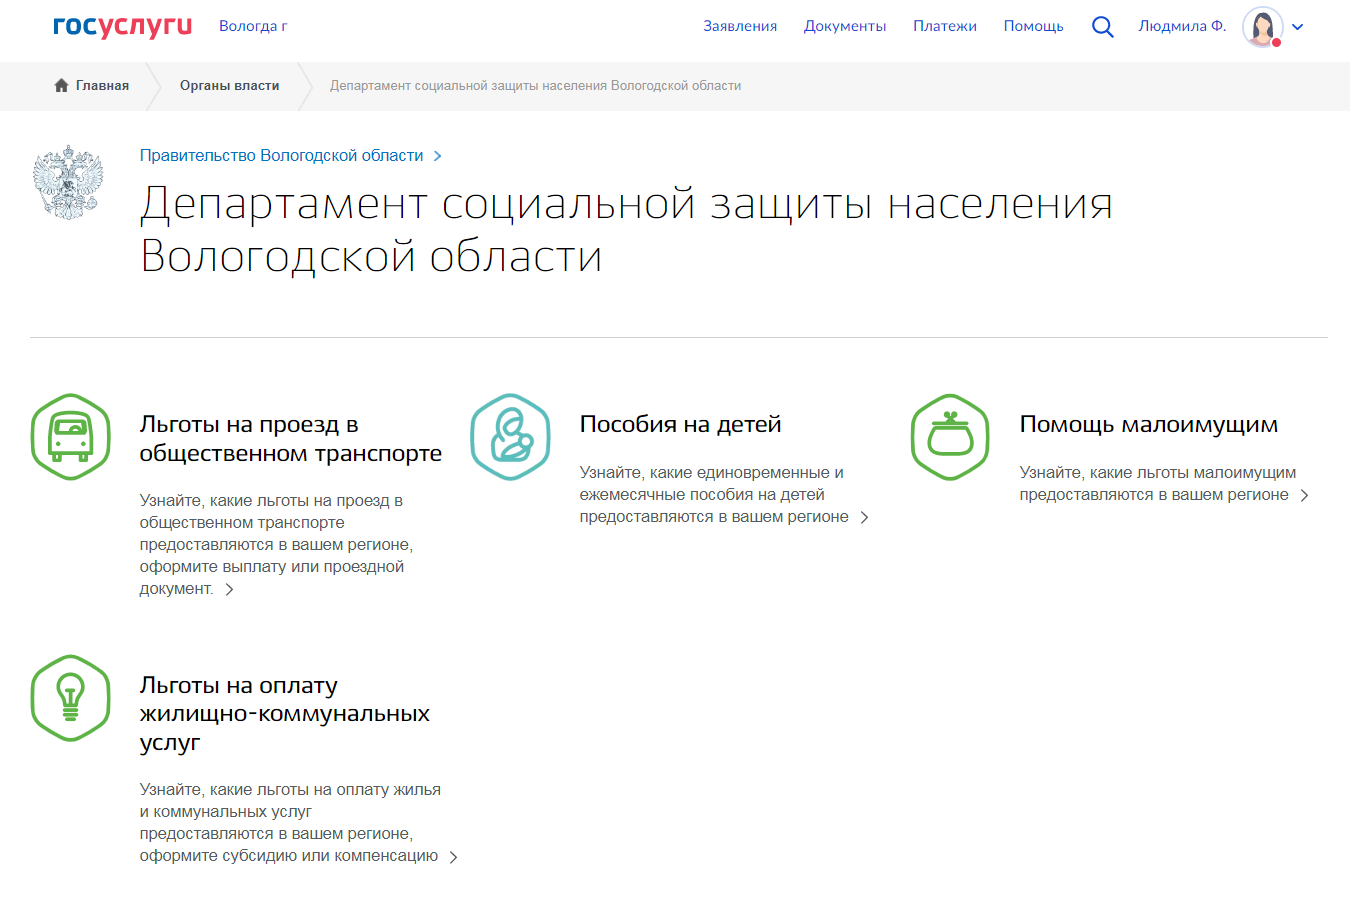Open the Платежи menu item
Image resolution: width=1350 pixels, height=919 pixels.
(945, 26)
